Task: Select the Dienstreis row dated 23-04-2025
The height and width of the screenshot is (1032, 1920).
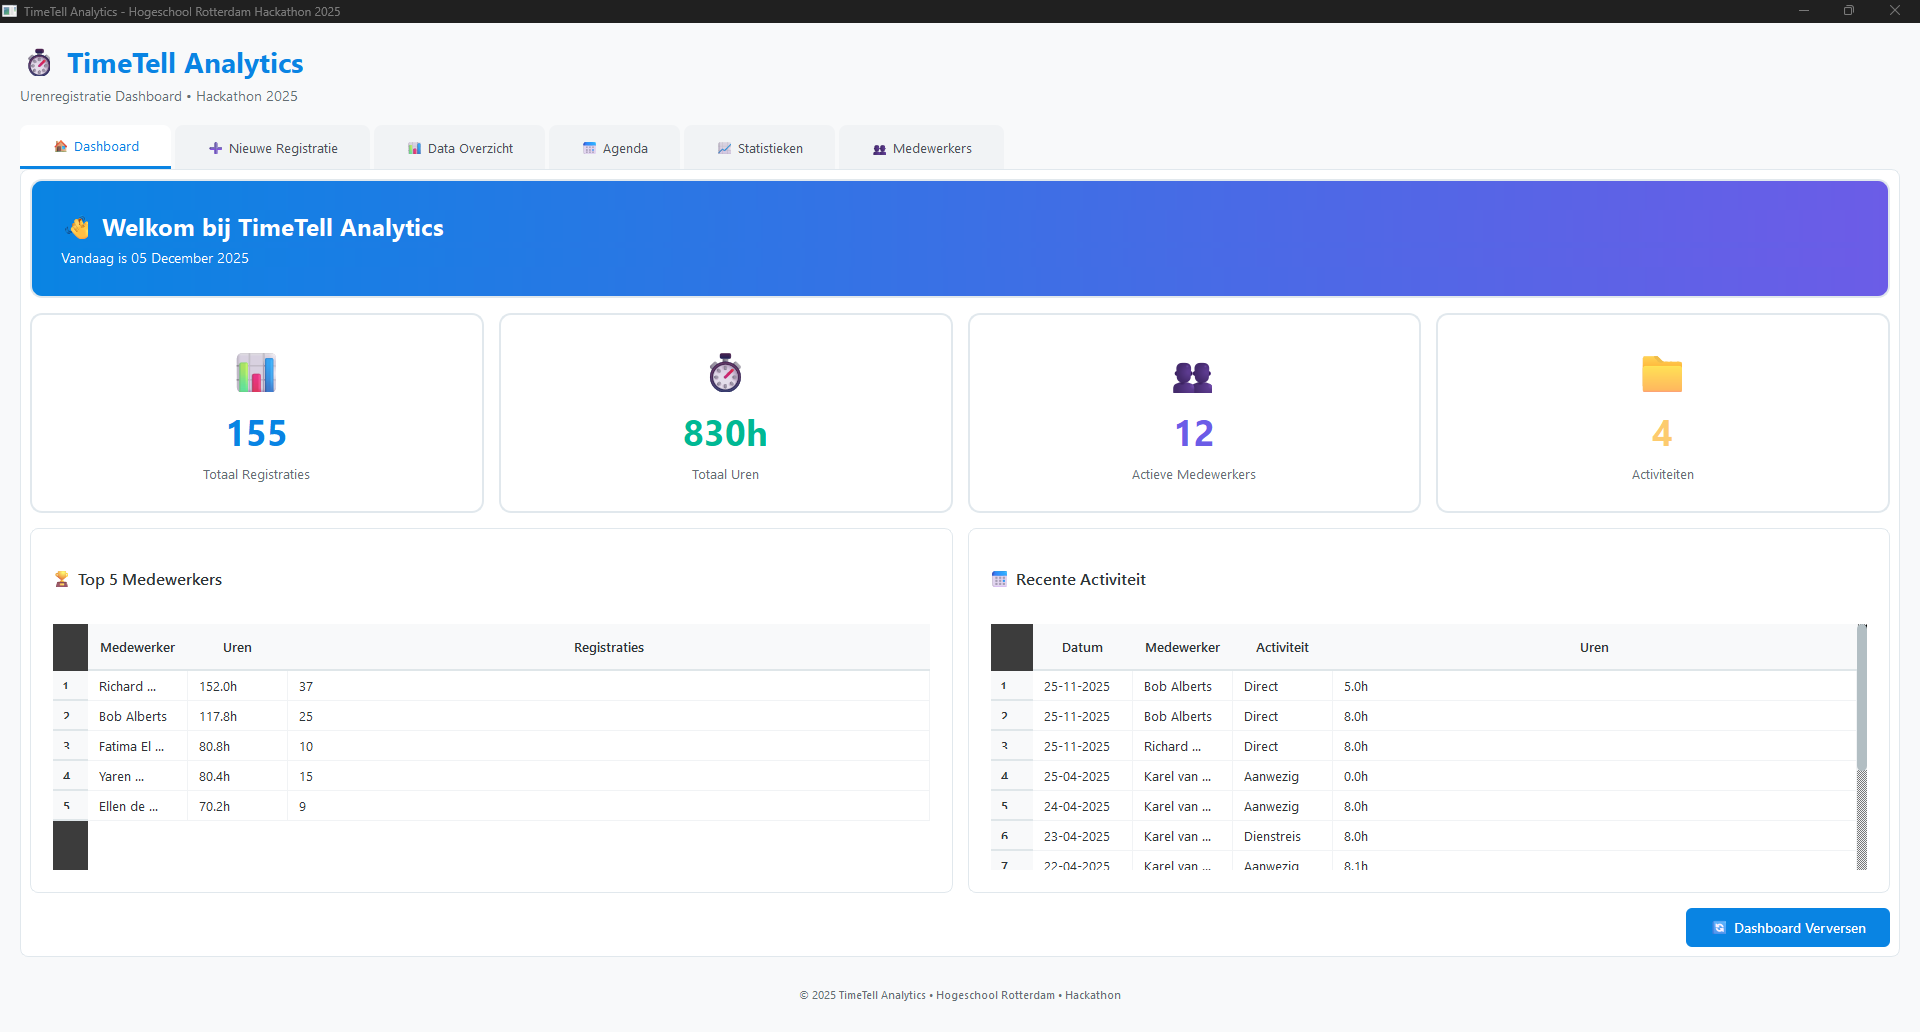Action: [x=1272, y=837]
